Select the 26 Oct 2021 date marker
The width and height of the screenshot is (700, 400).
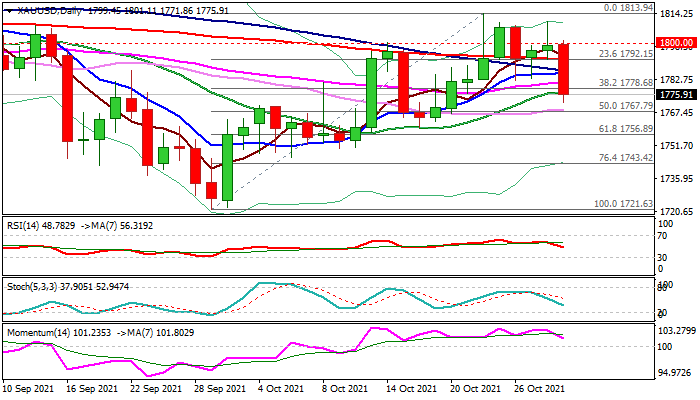coord(539,389)
